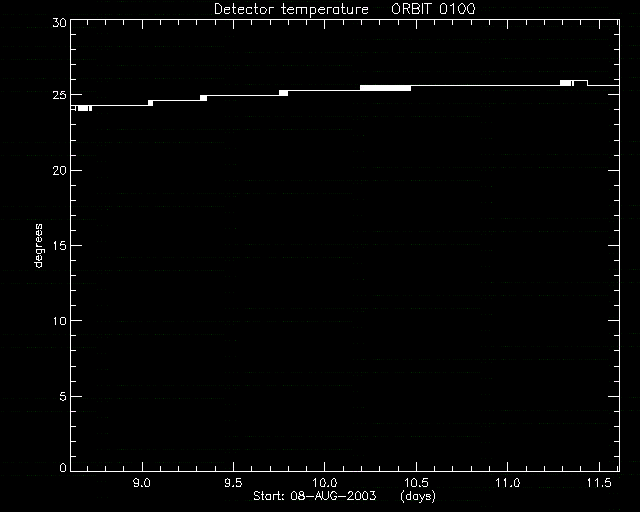The height and width of the screenshot is (512, 640).
Task: Click the y-axis label 20
Action: pos(59,170)
